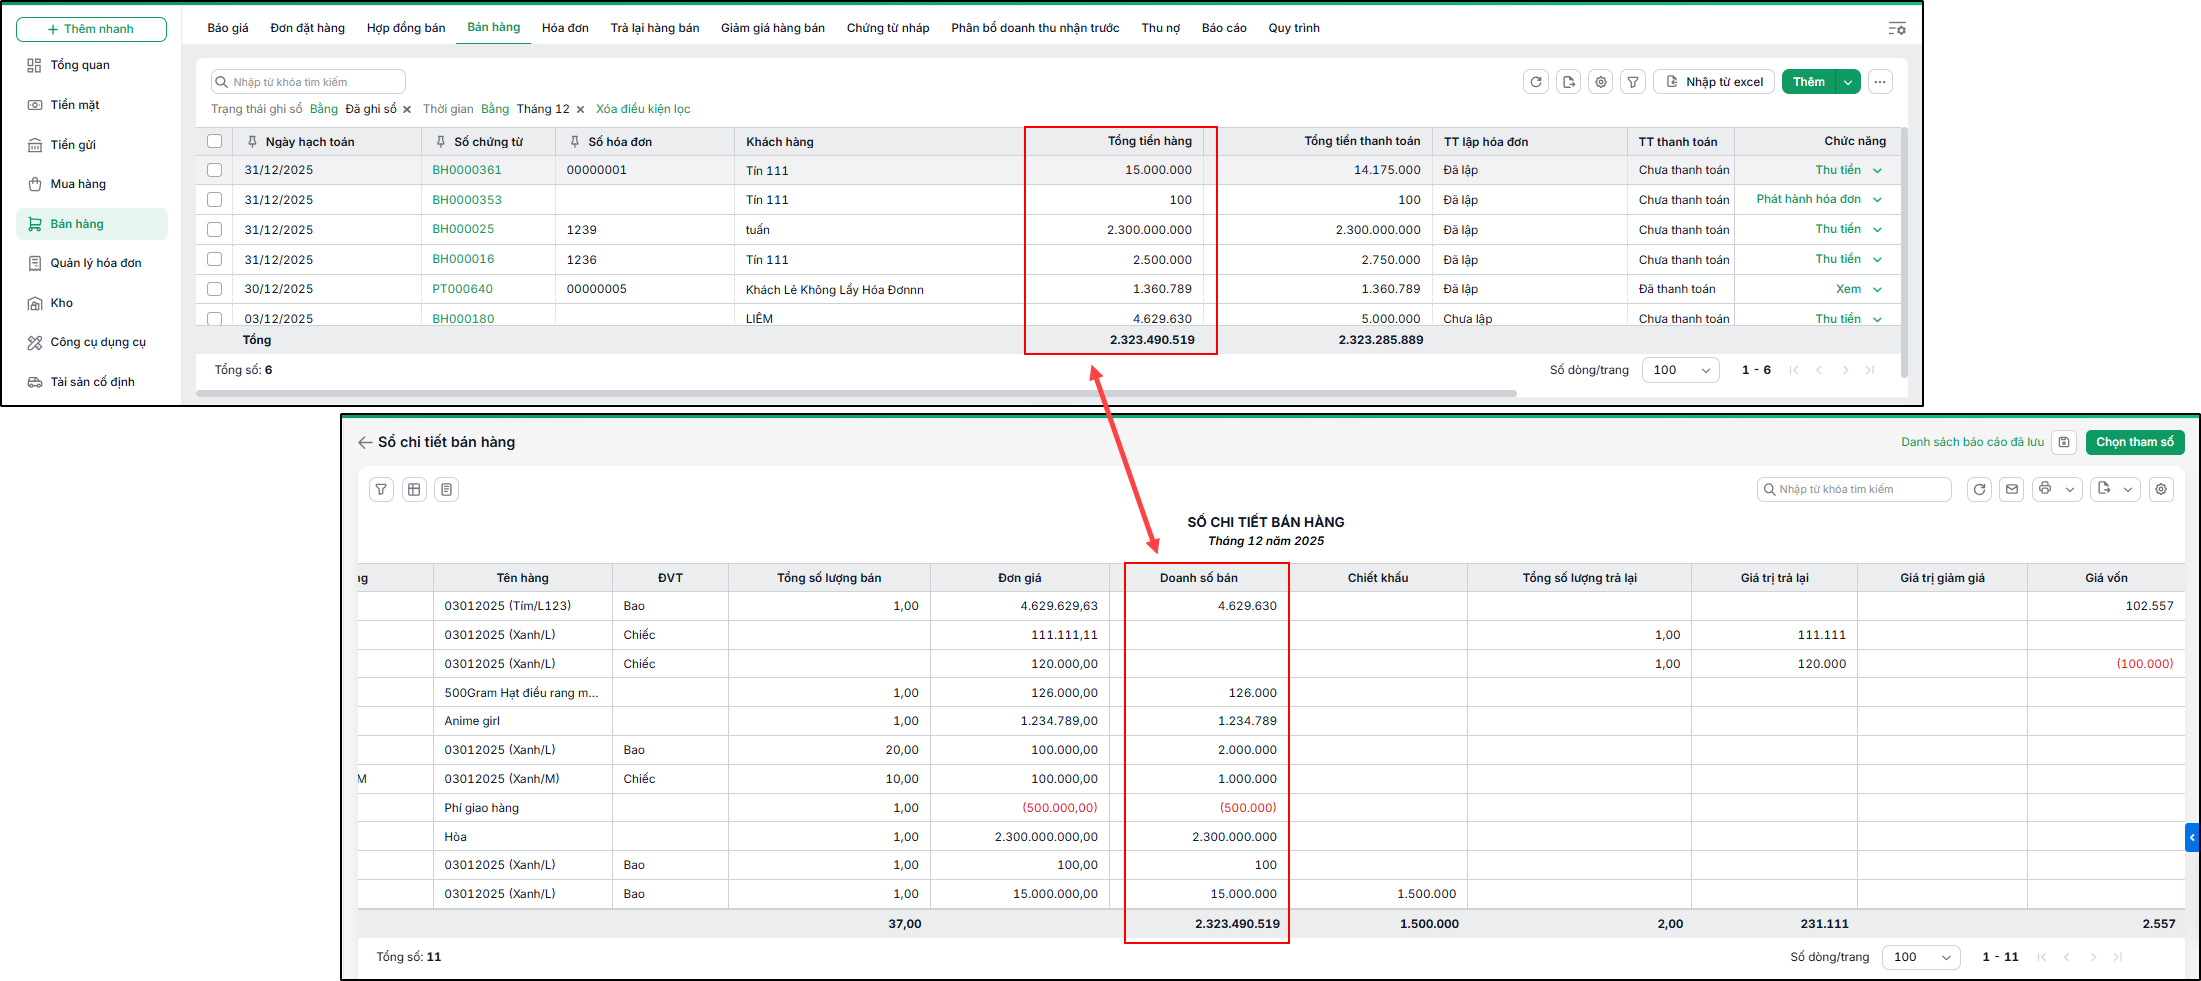Switch to the Hóa đơn tab
Screen dimensions: 2201x981
coord(565,28)
